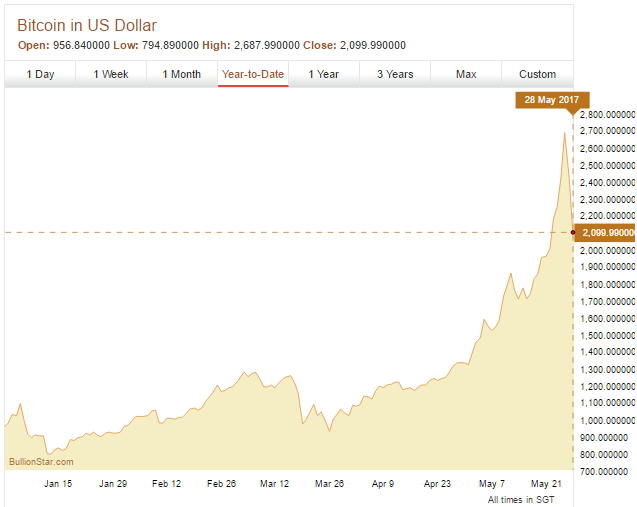
Task: Click the 'All times in SGT' note
Action: (521, 500)
